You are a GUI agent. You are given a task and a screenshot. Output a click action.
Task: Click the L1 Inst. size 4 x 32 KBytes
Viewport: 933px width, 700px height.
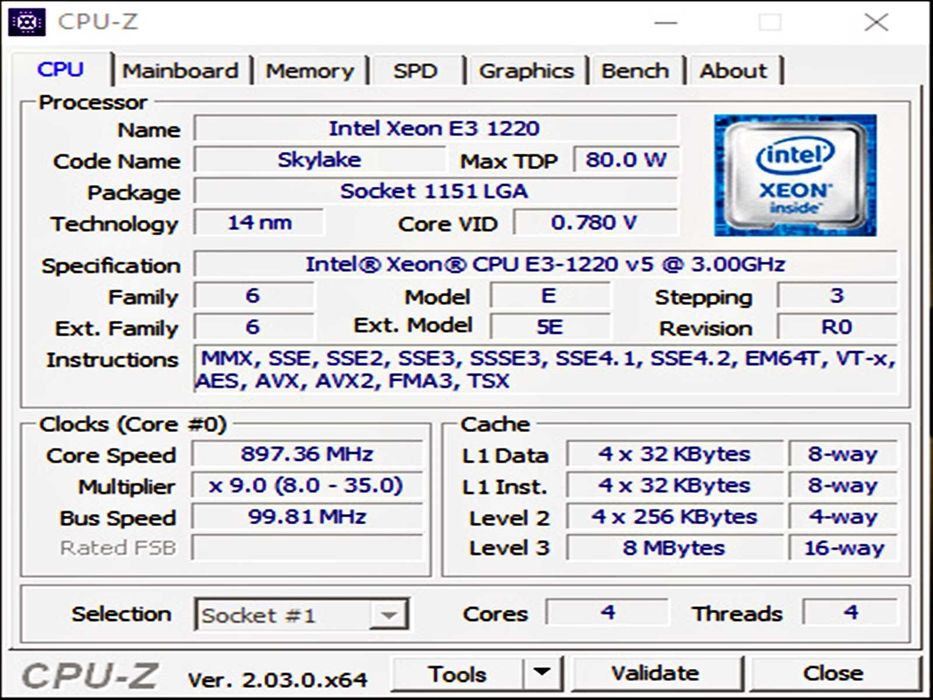click(x=674, y=485)
